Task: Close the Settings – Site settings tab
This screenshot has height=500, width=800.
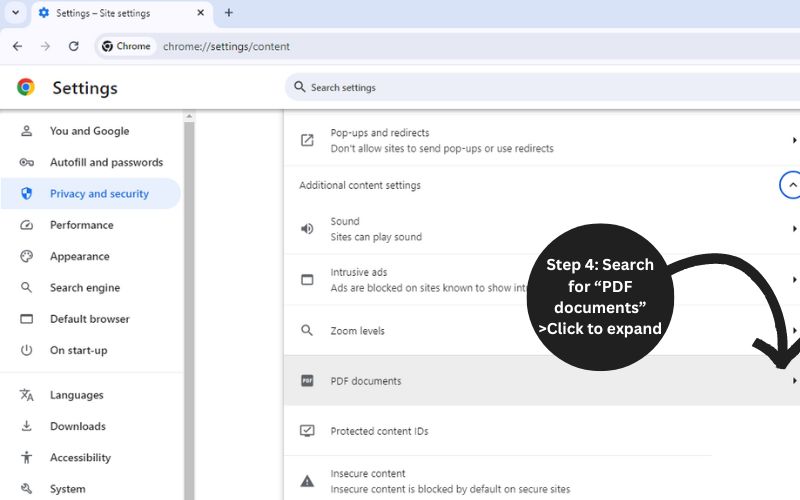Action: pyautogui.click(x=201, y=13)
